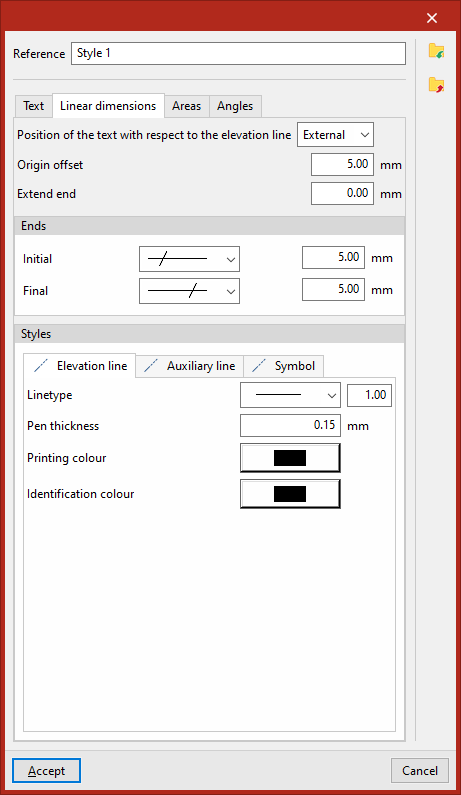Open the Angles tab
Screen dimensions: 461x795
235,106
